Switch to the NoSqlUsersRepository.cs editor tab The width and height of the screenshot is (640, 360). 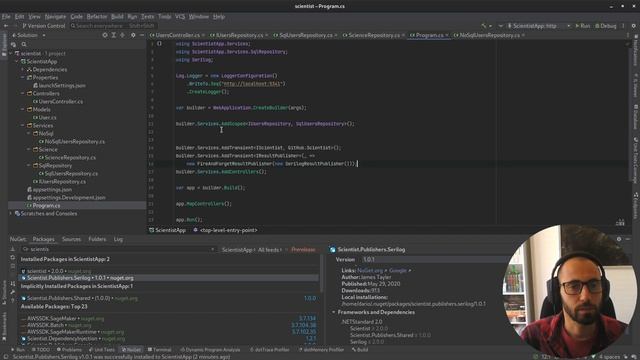(489, 35)
